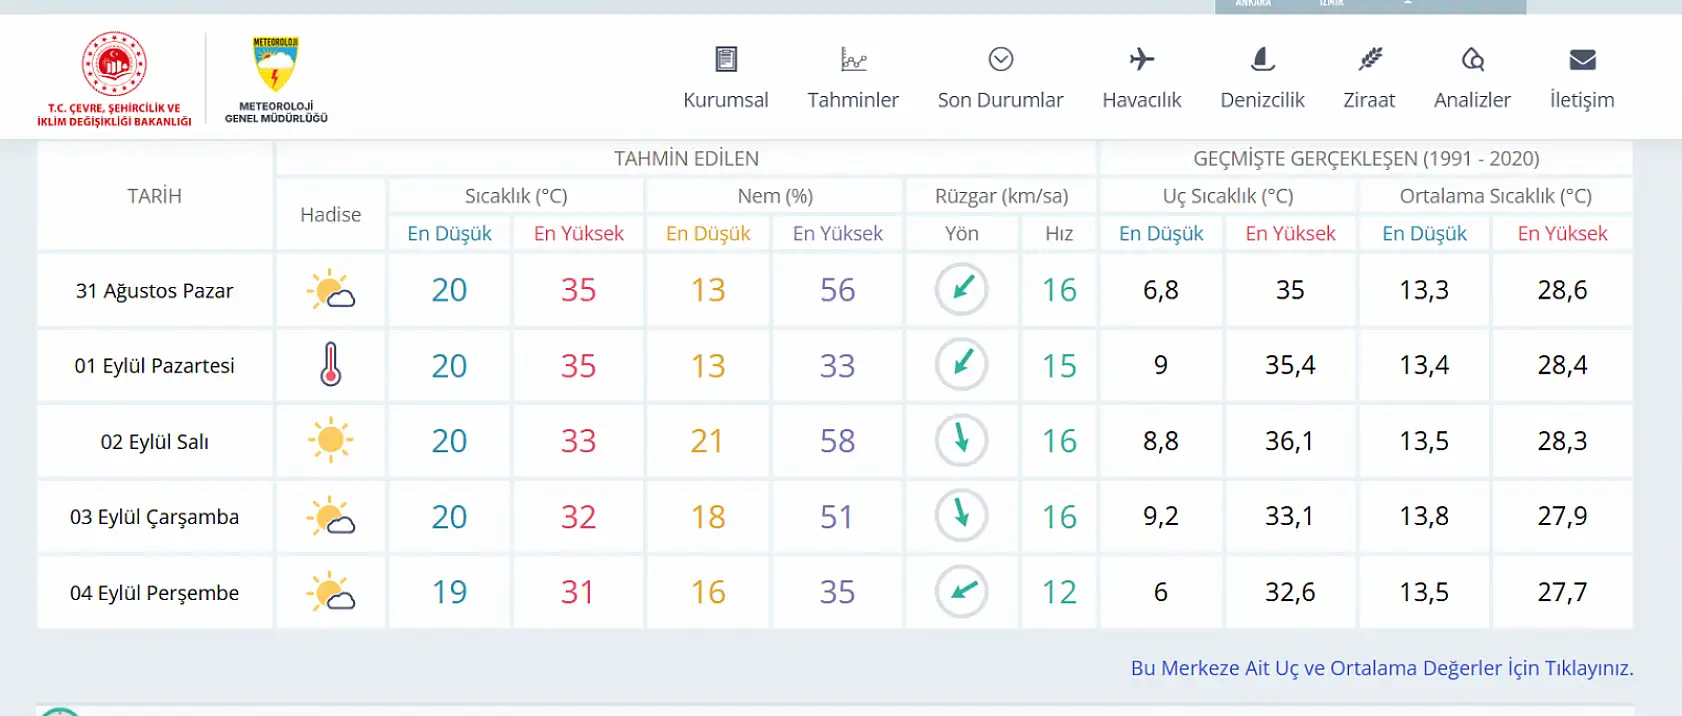Click the low humidity 21 for 02 Eylül
Screen dimensions: 1682x716
point(707,441)
